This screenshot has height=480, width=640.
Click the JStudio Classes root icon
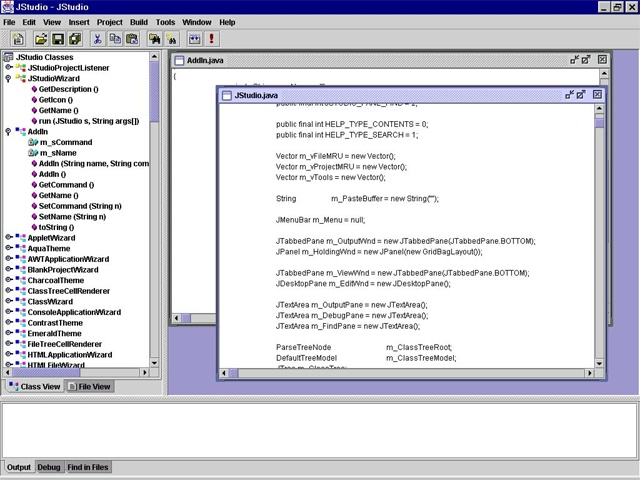[8, 57]
